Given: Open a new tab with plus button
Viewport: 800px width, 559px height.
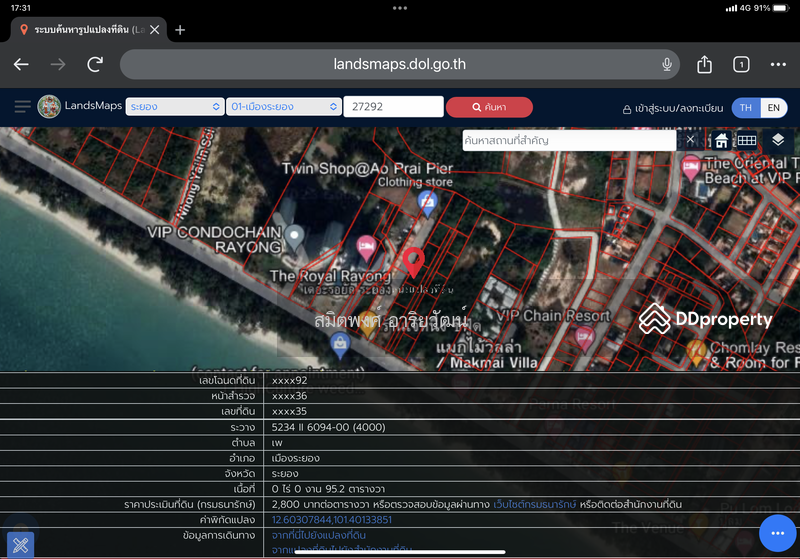Looking at the screenshot, I should (180, 30).
